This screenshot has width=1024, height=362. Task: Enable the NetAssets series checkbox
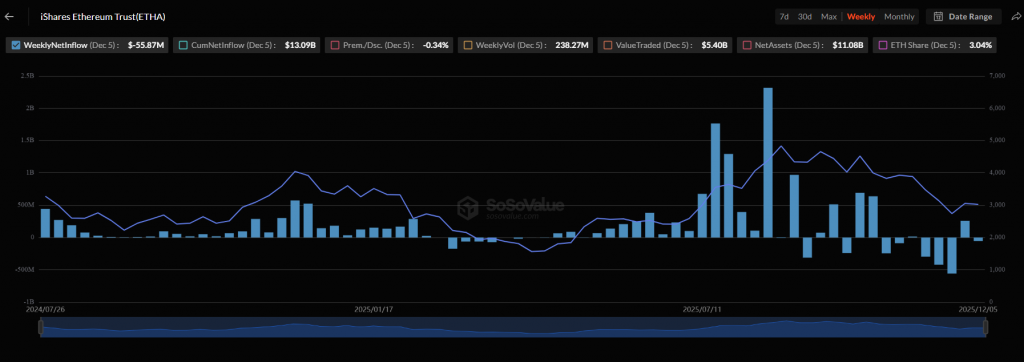pos(747,45)
